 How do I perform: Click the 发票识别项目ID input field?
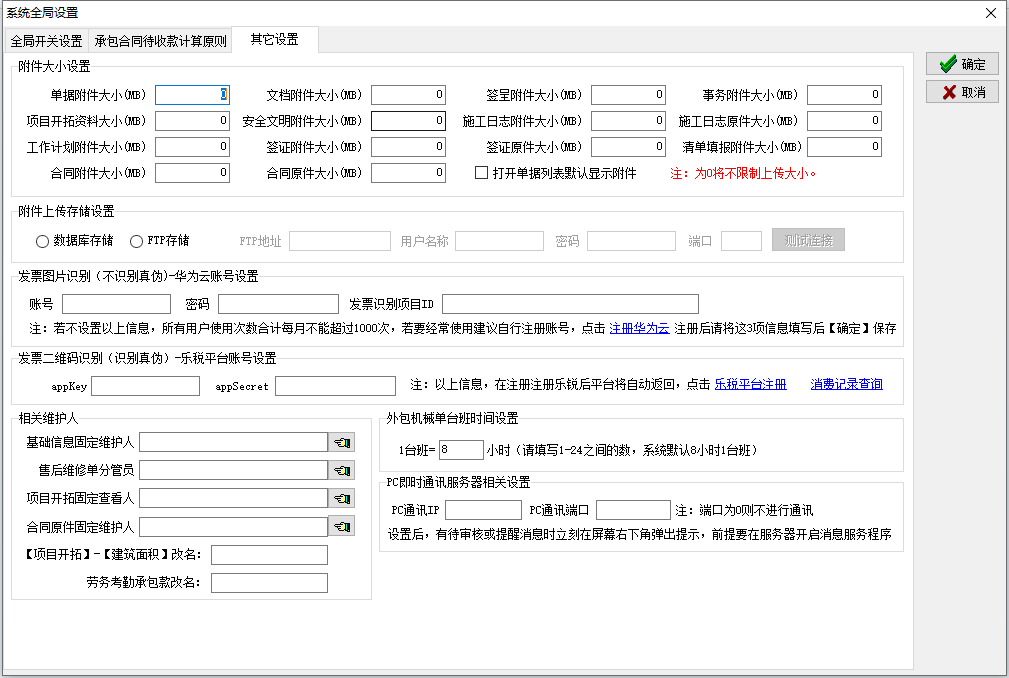pyautogui.click(x=570, y=304)
